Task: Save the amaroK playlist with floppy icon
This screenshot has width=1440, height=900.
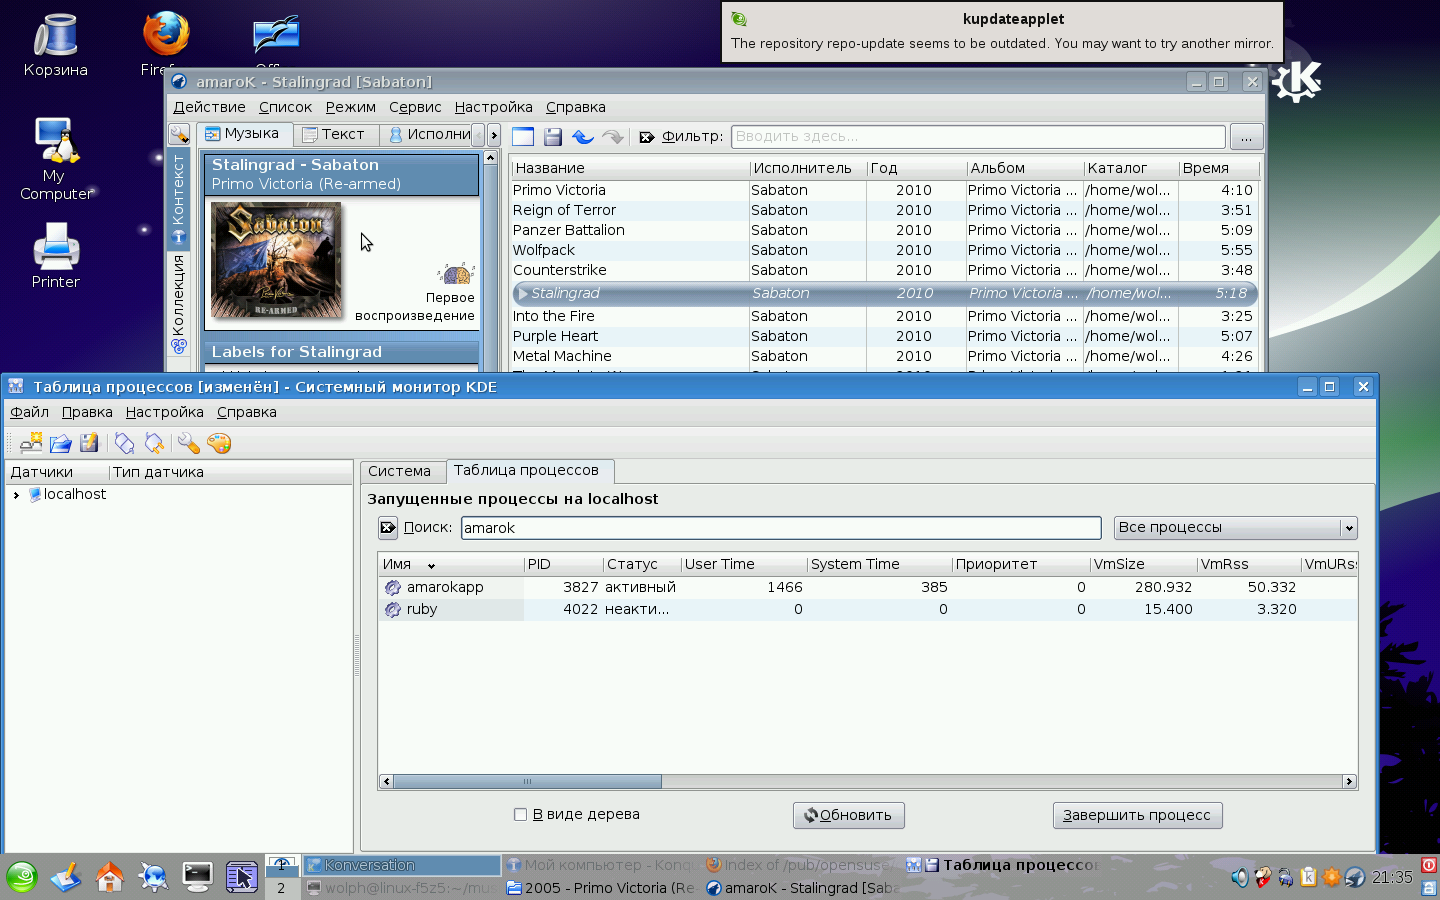Action: click(553, 137)
